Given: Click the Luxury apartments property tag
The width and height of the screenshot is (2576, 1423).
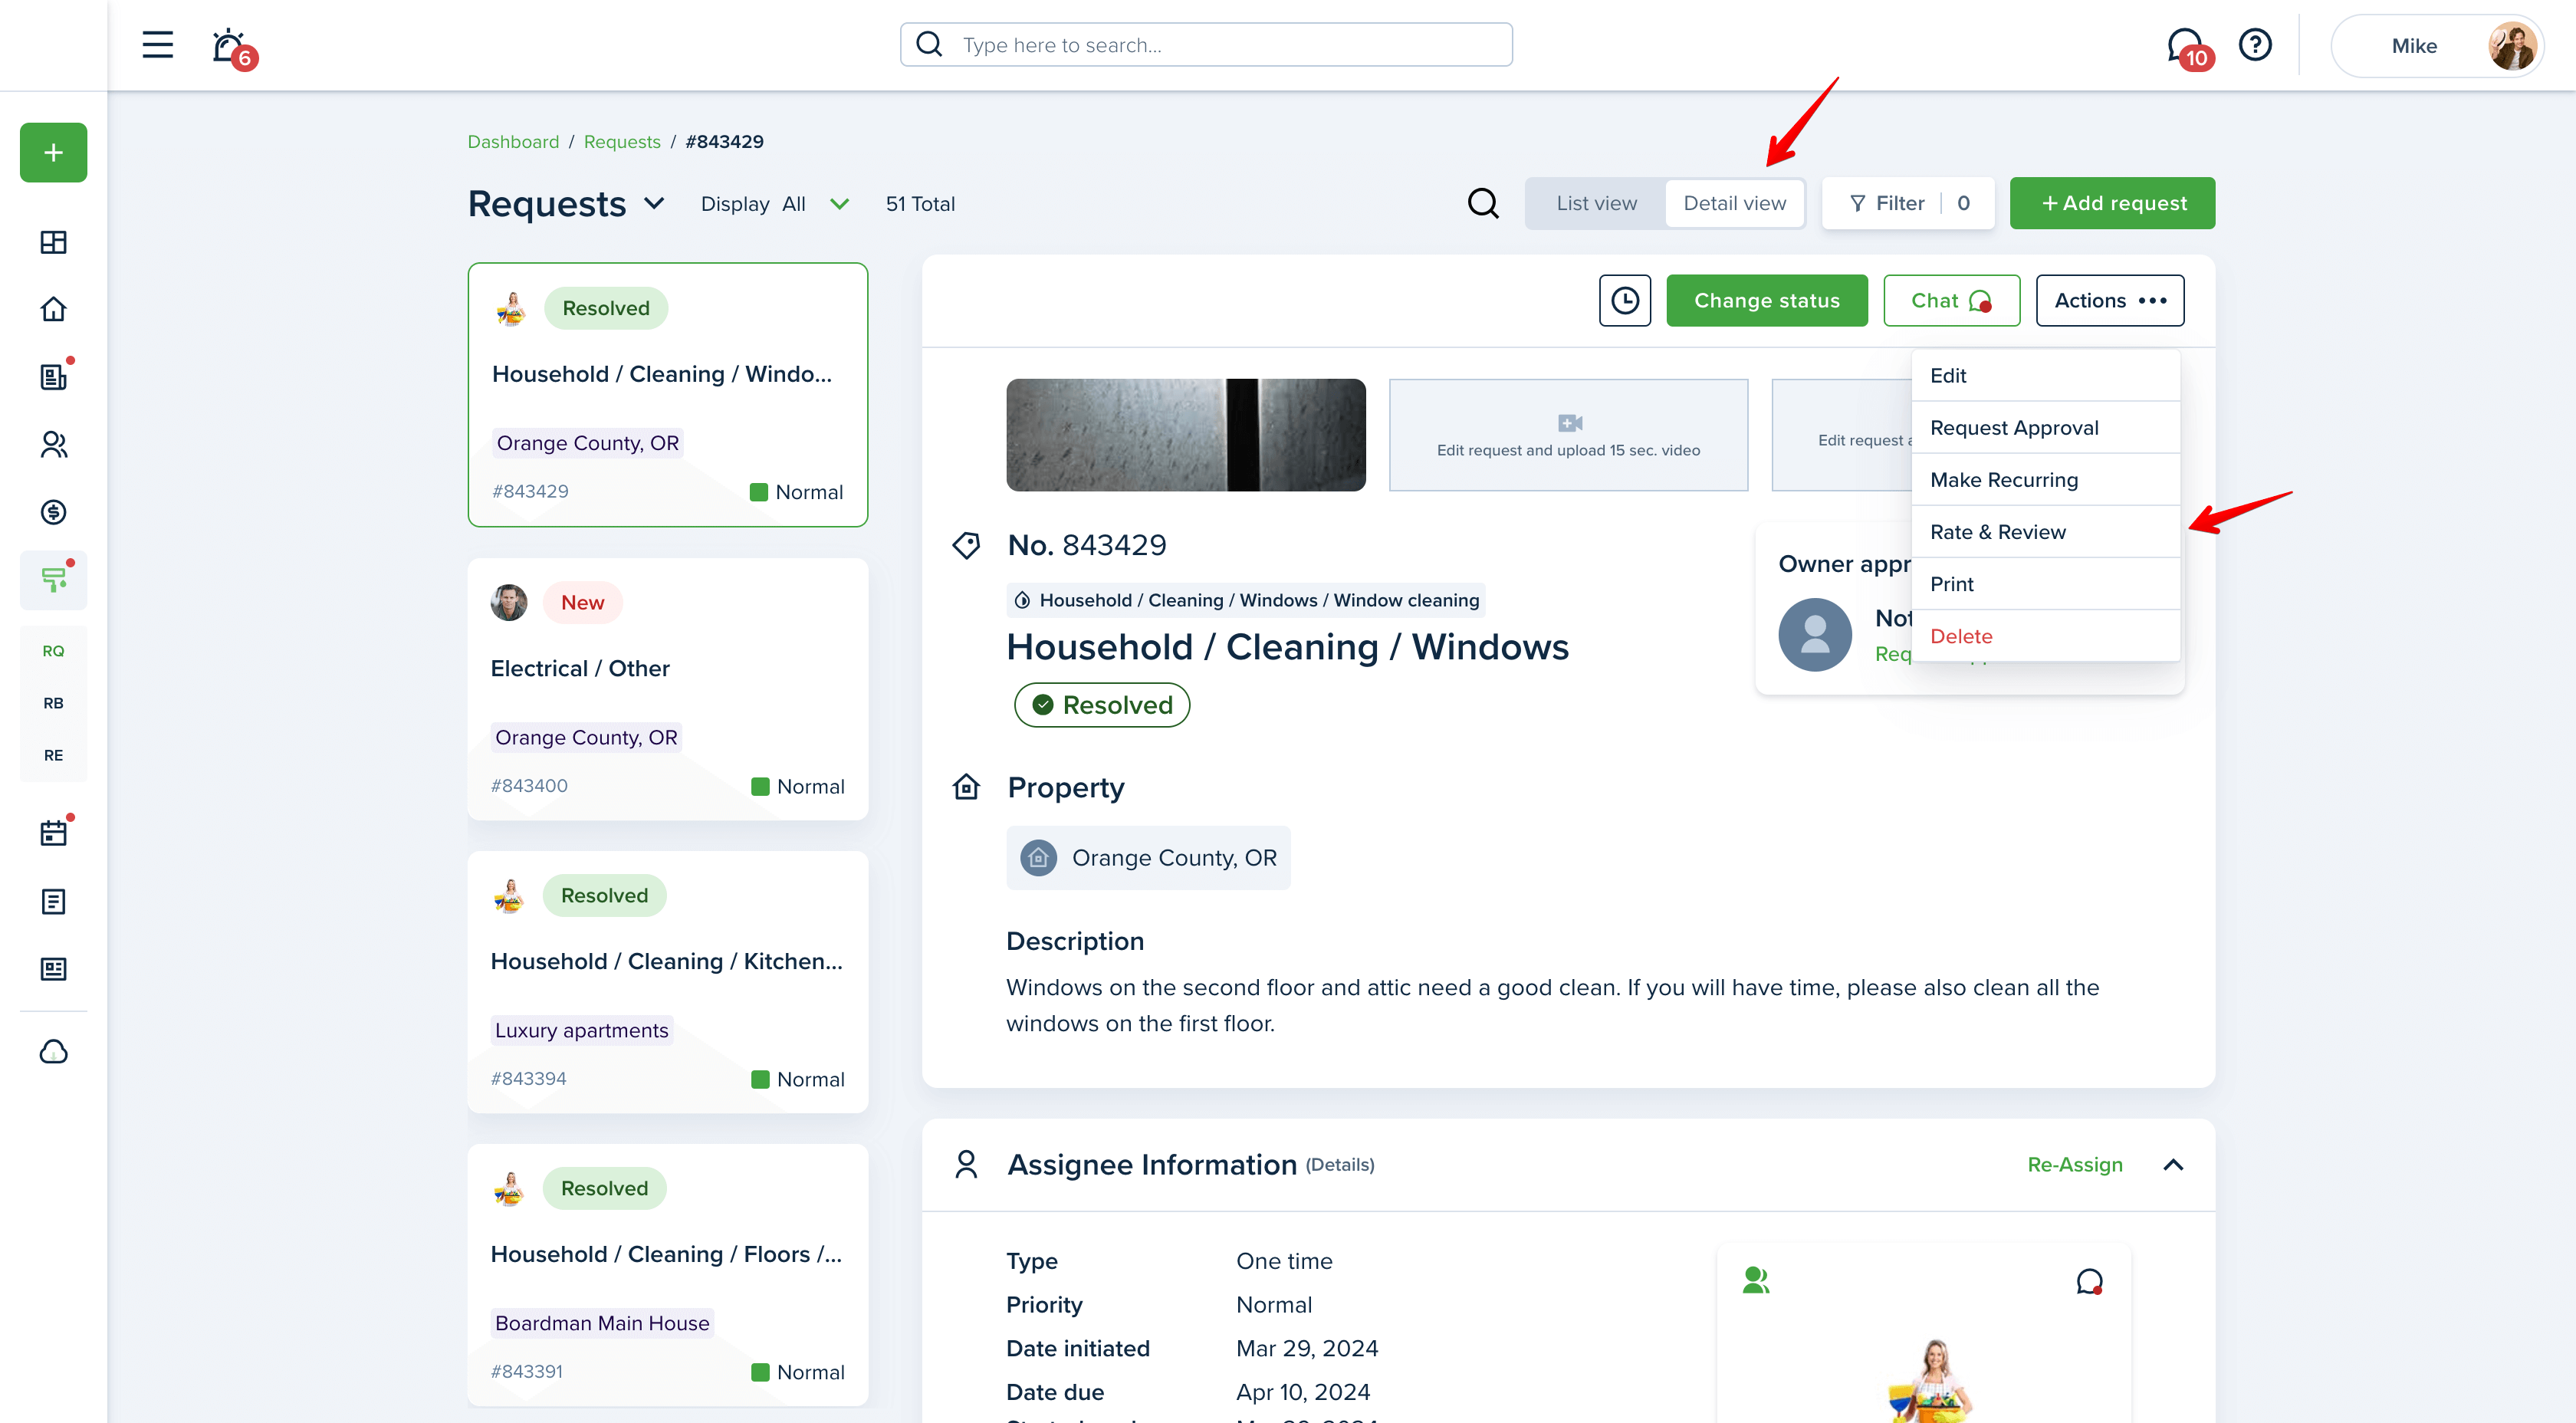Looking at the screenshot, I should pyautogui.click(x=581, y=1030).
